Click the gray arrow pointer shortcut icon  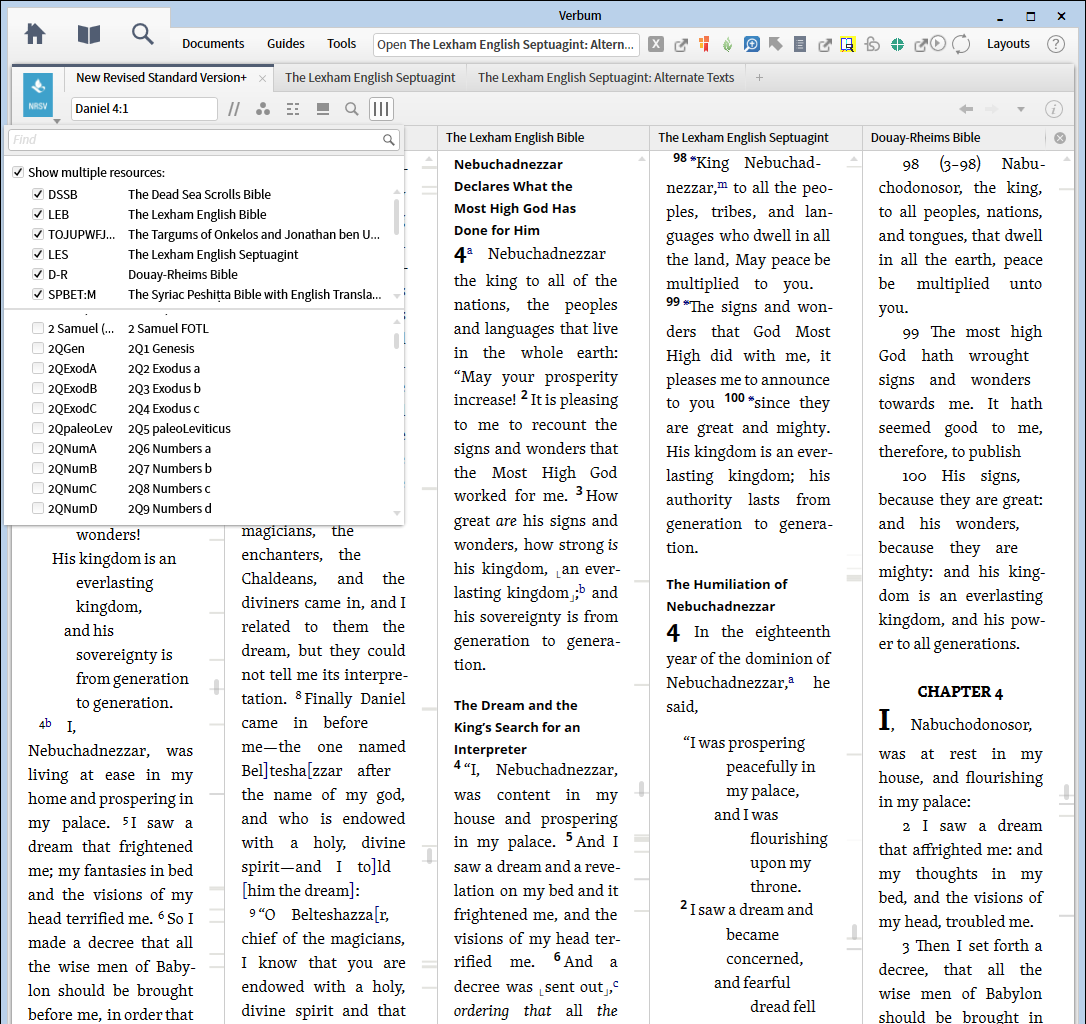tap(776, 44)
